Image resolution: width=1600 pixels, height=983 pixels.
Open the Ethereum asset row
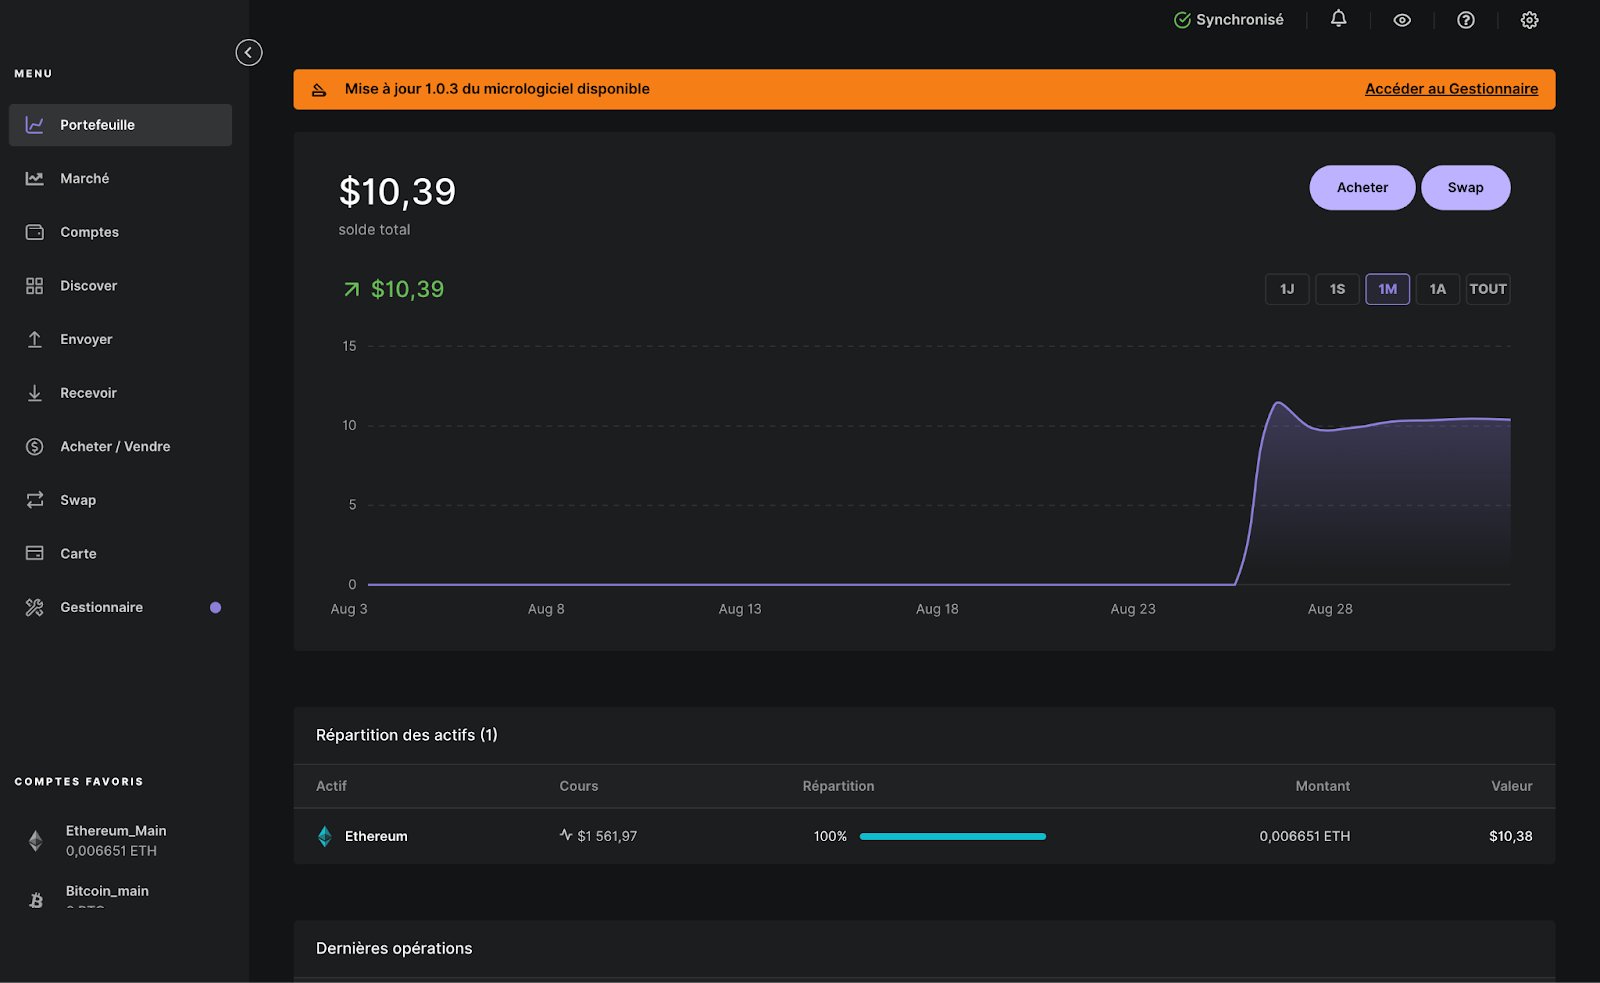point(924,836)
